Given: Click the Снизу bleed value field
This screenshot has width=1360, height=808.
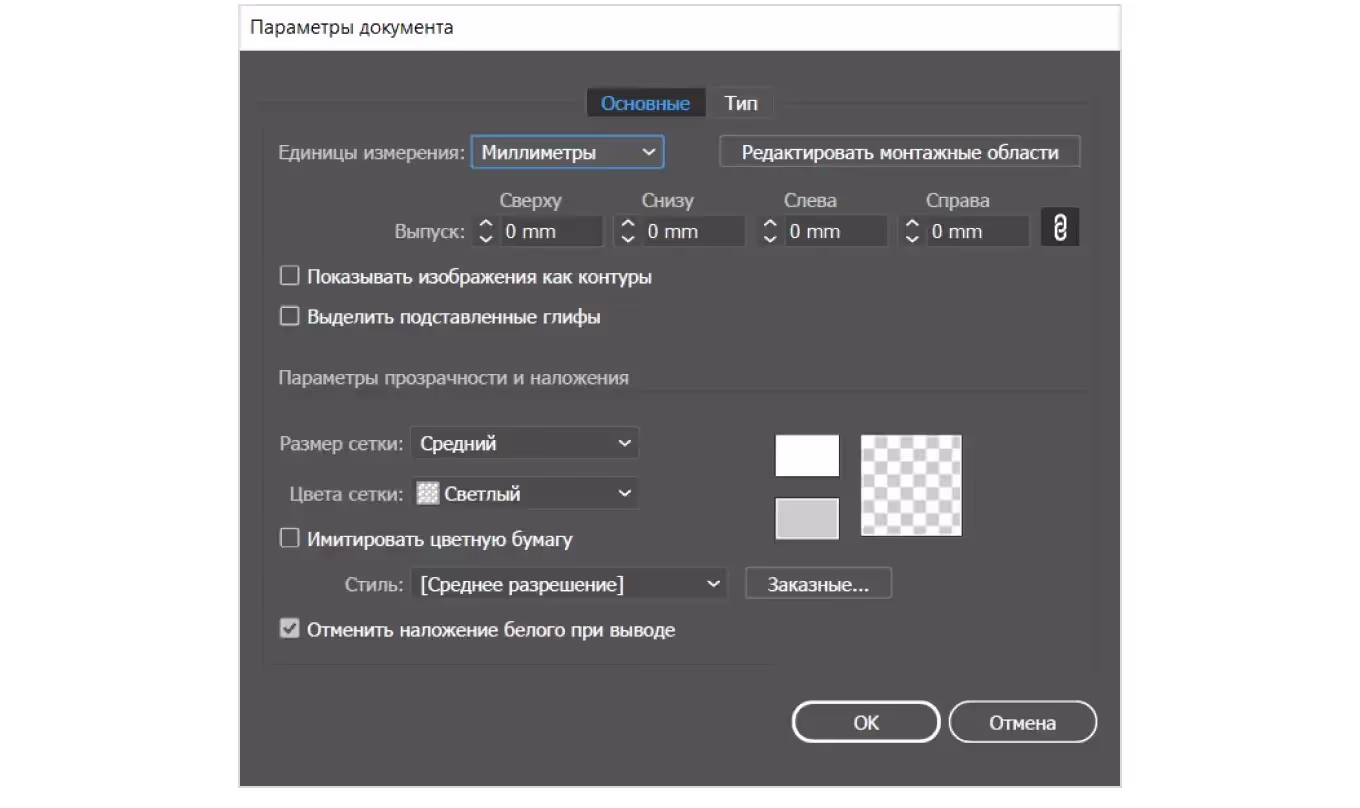Looking at the screenshot, I should point(694,231).
